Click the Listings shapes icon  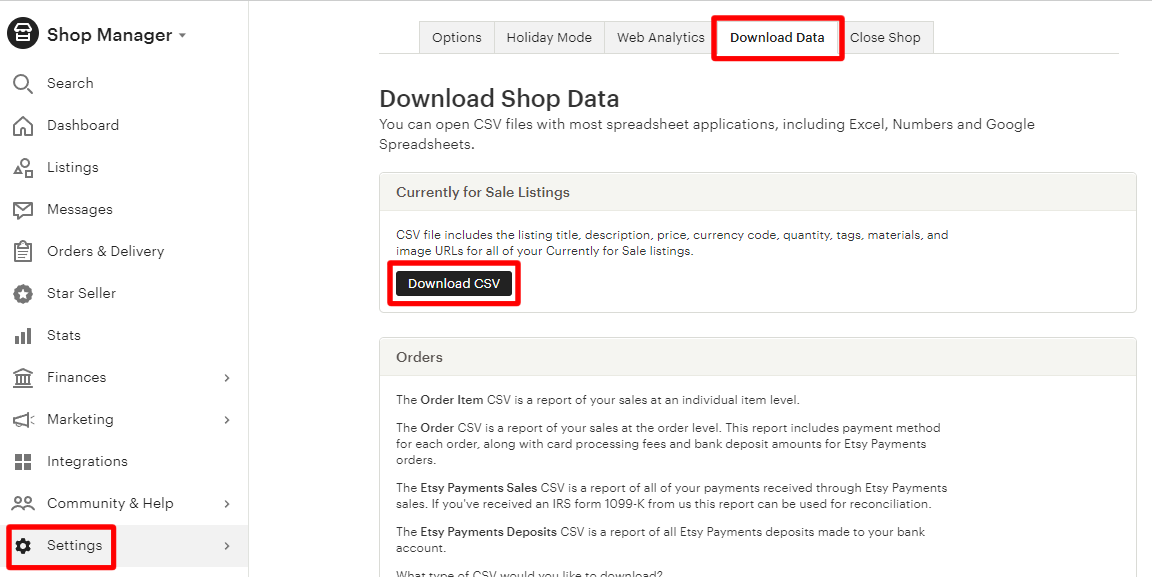[x=23, y=168]
